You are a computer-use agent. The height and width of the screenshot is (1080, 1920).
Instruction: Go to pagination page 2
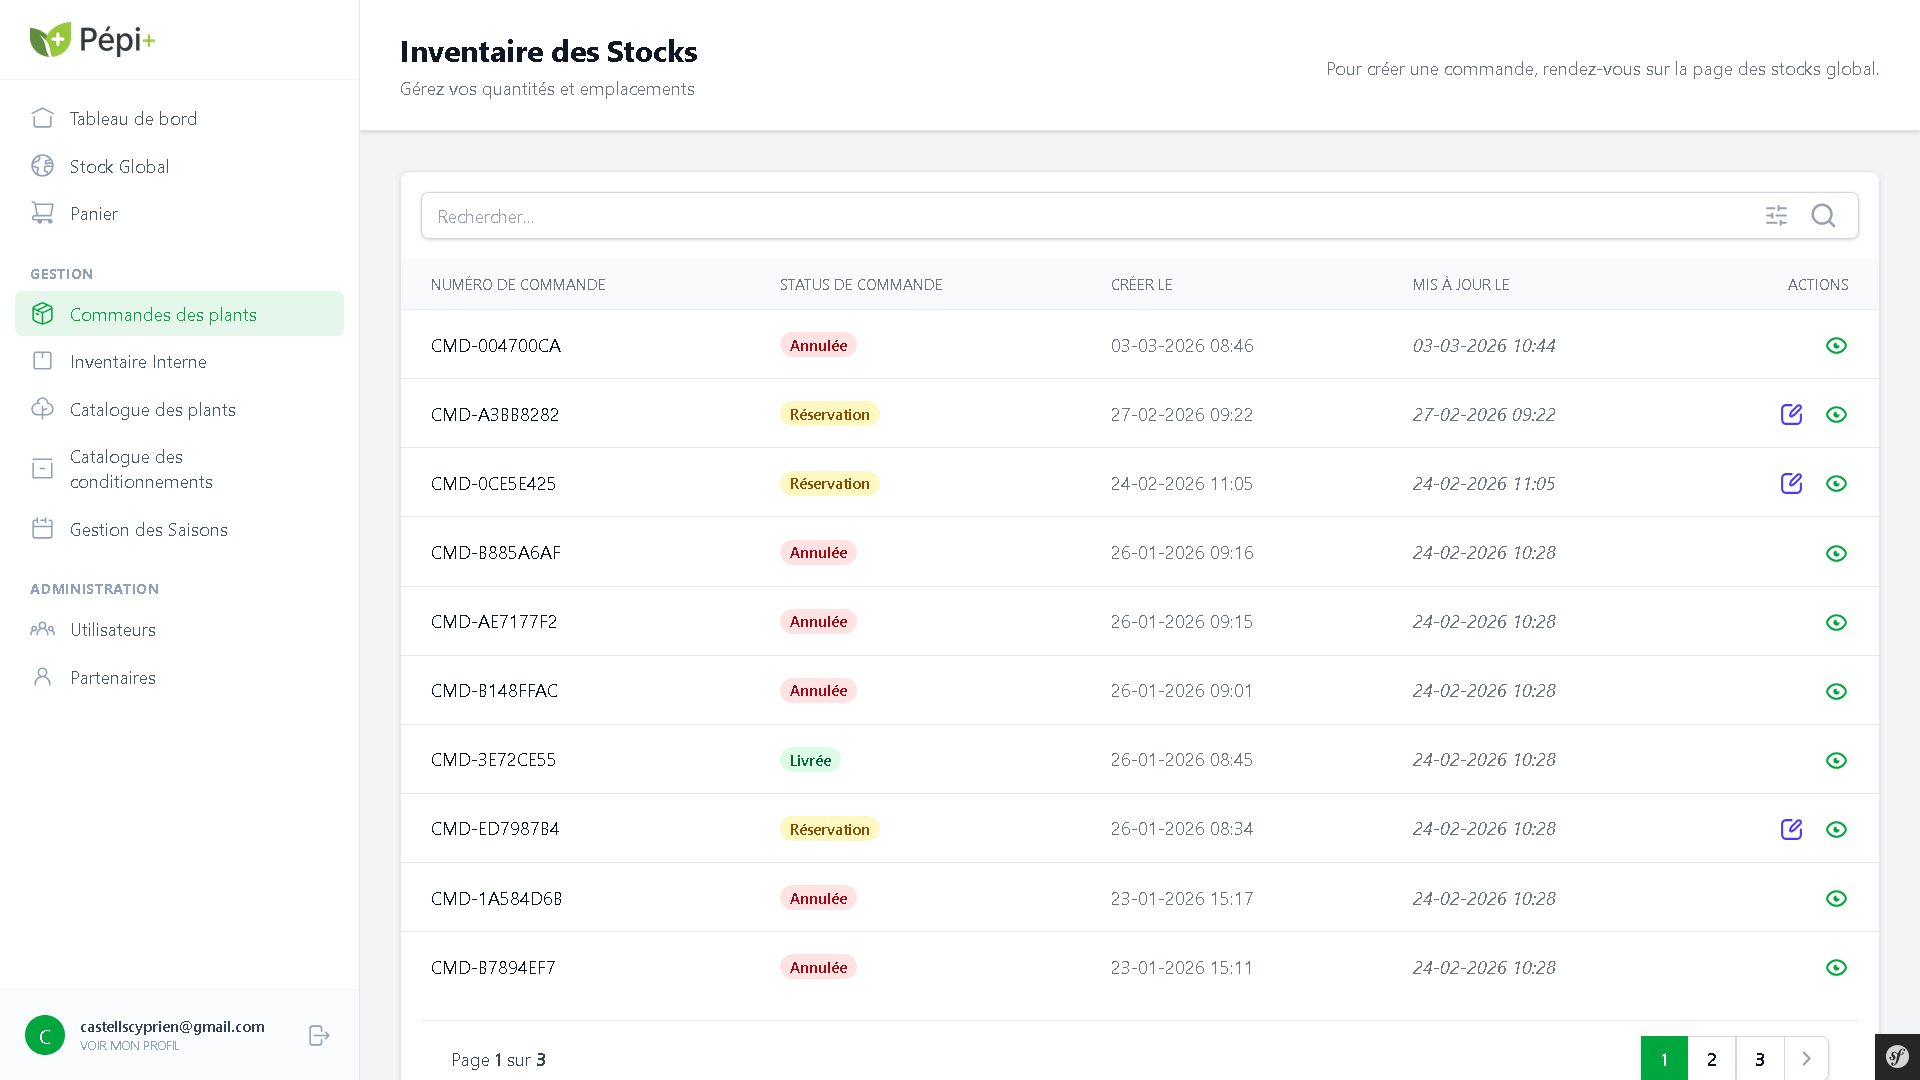(1712, 1058)
